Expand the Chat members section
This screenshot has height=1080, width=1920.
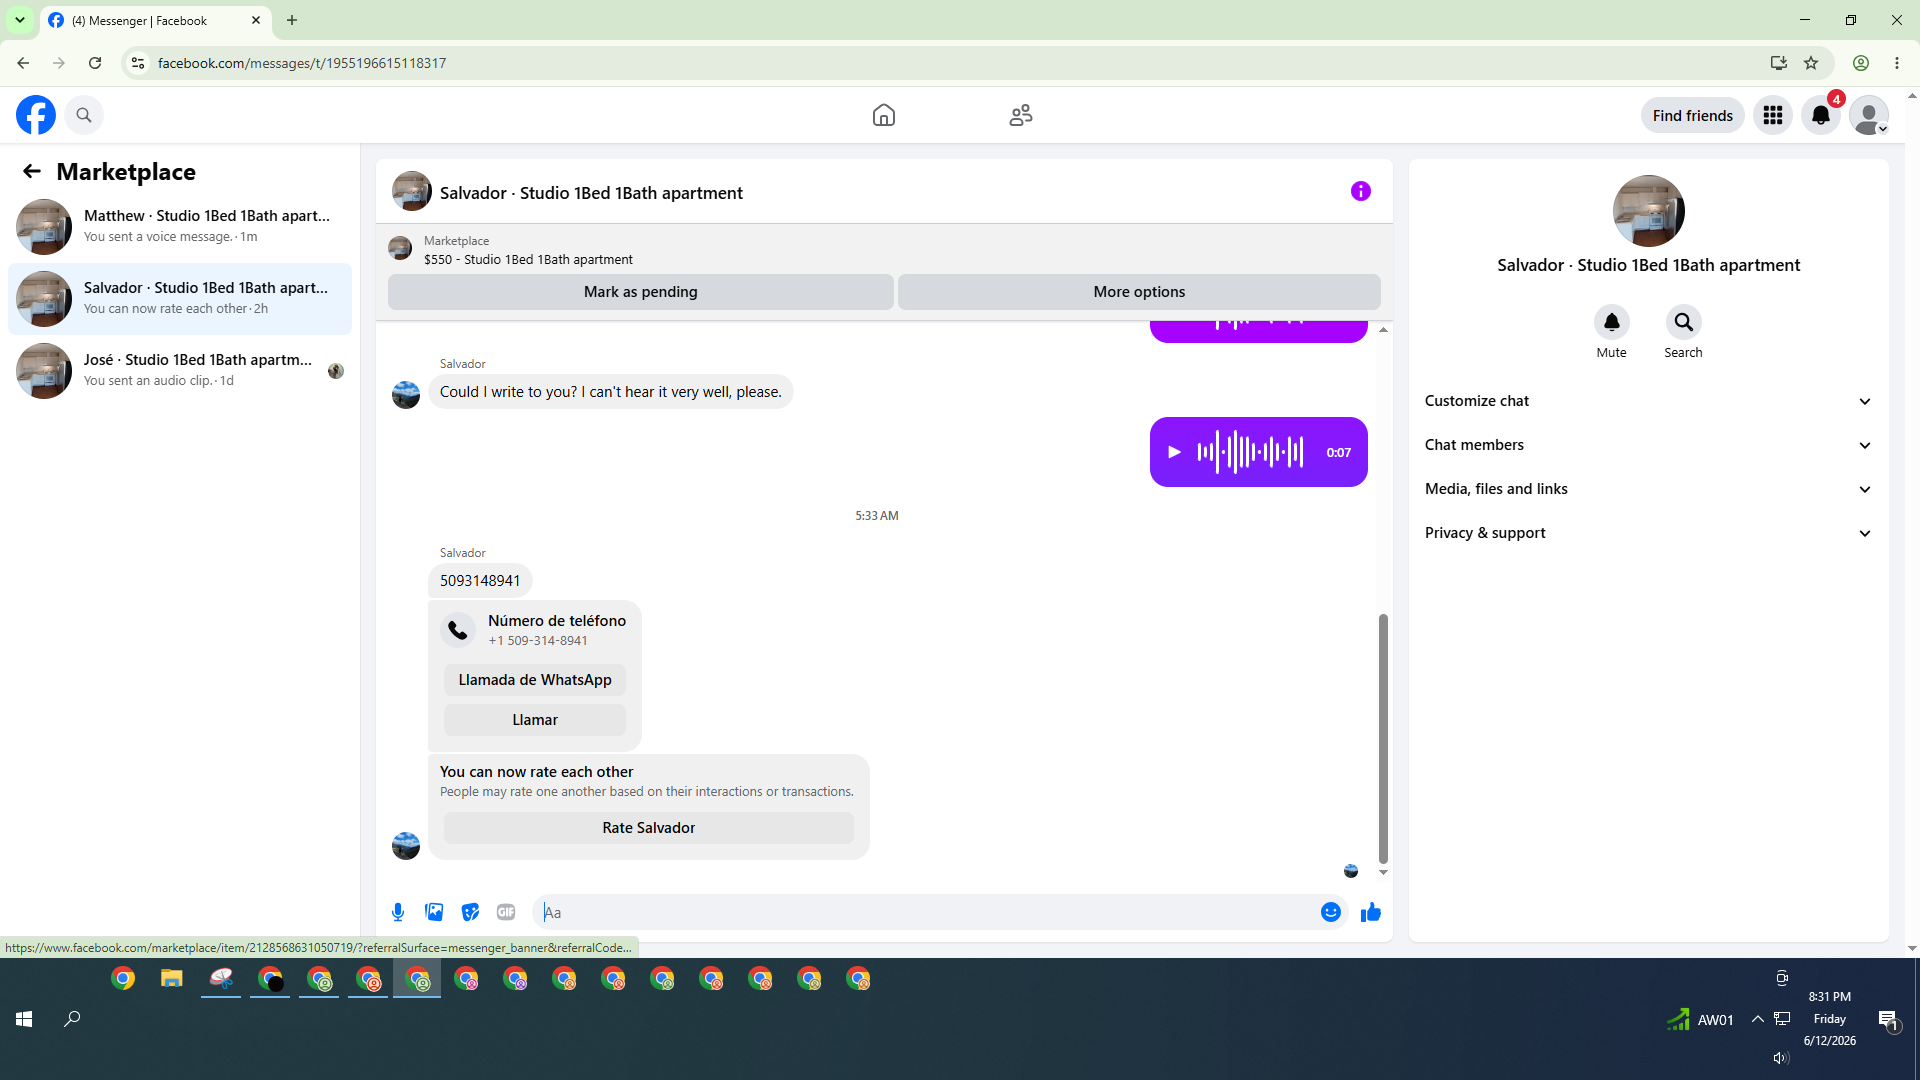1648,445
